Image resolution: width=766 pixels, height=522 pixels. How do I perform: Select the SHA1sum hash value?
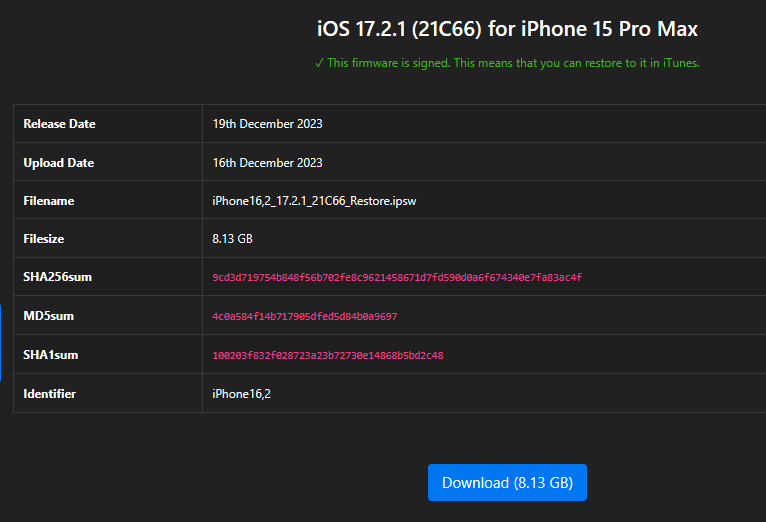point(328,355)
